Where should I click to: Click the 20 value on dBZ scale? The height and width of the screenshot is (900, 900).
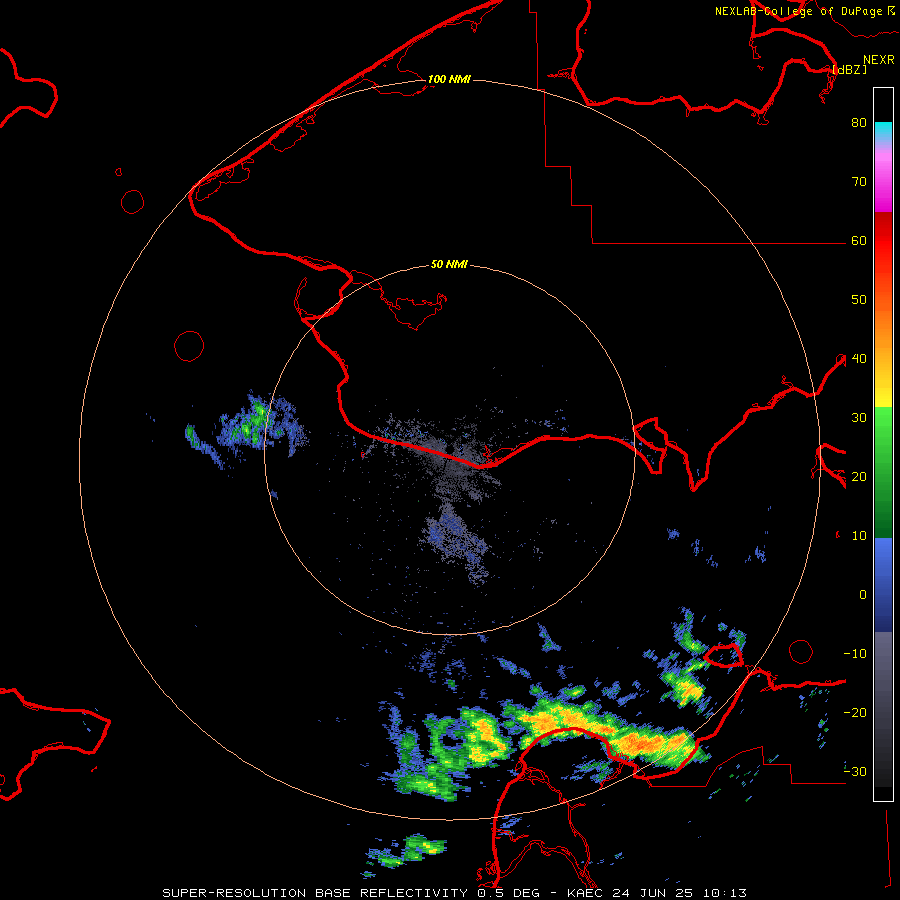(859, 477)
